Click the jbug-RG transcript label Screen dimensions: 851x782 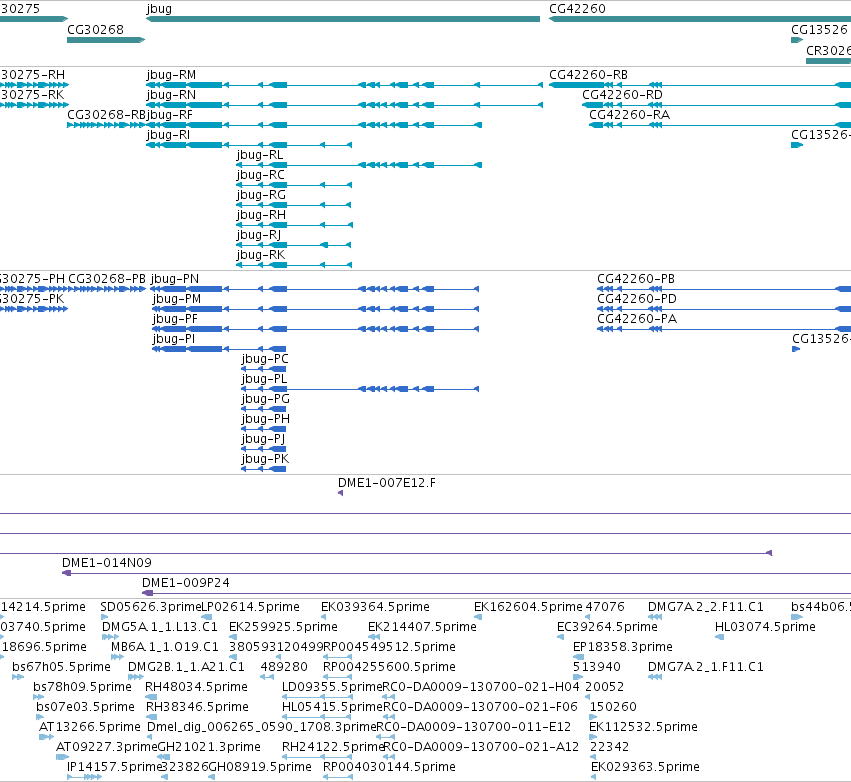(261, 195)
